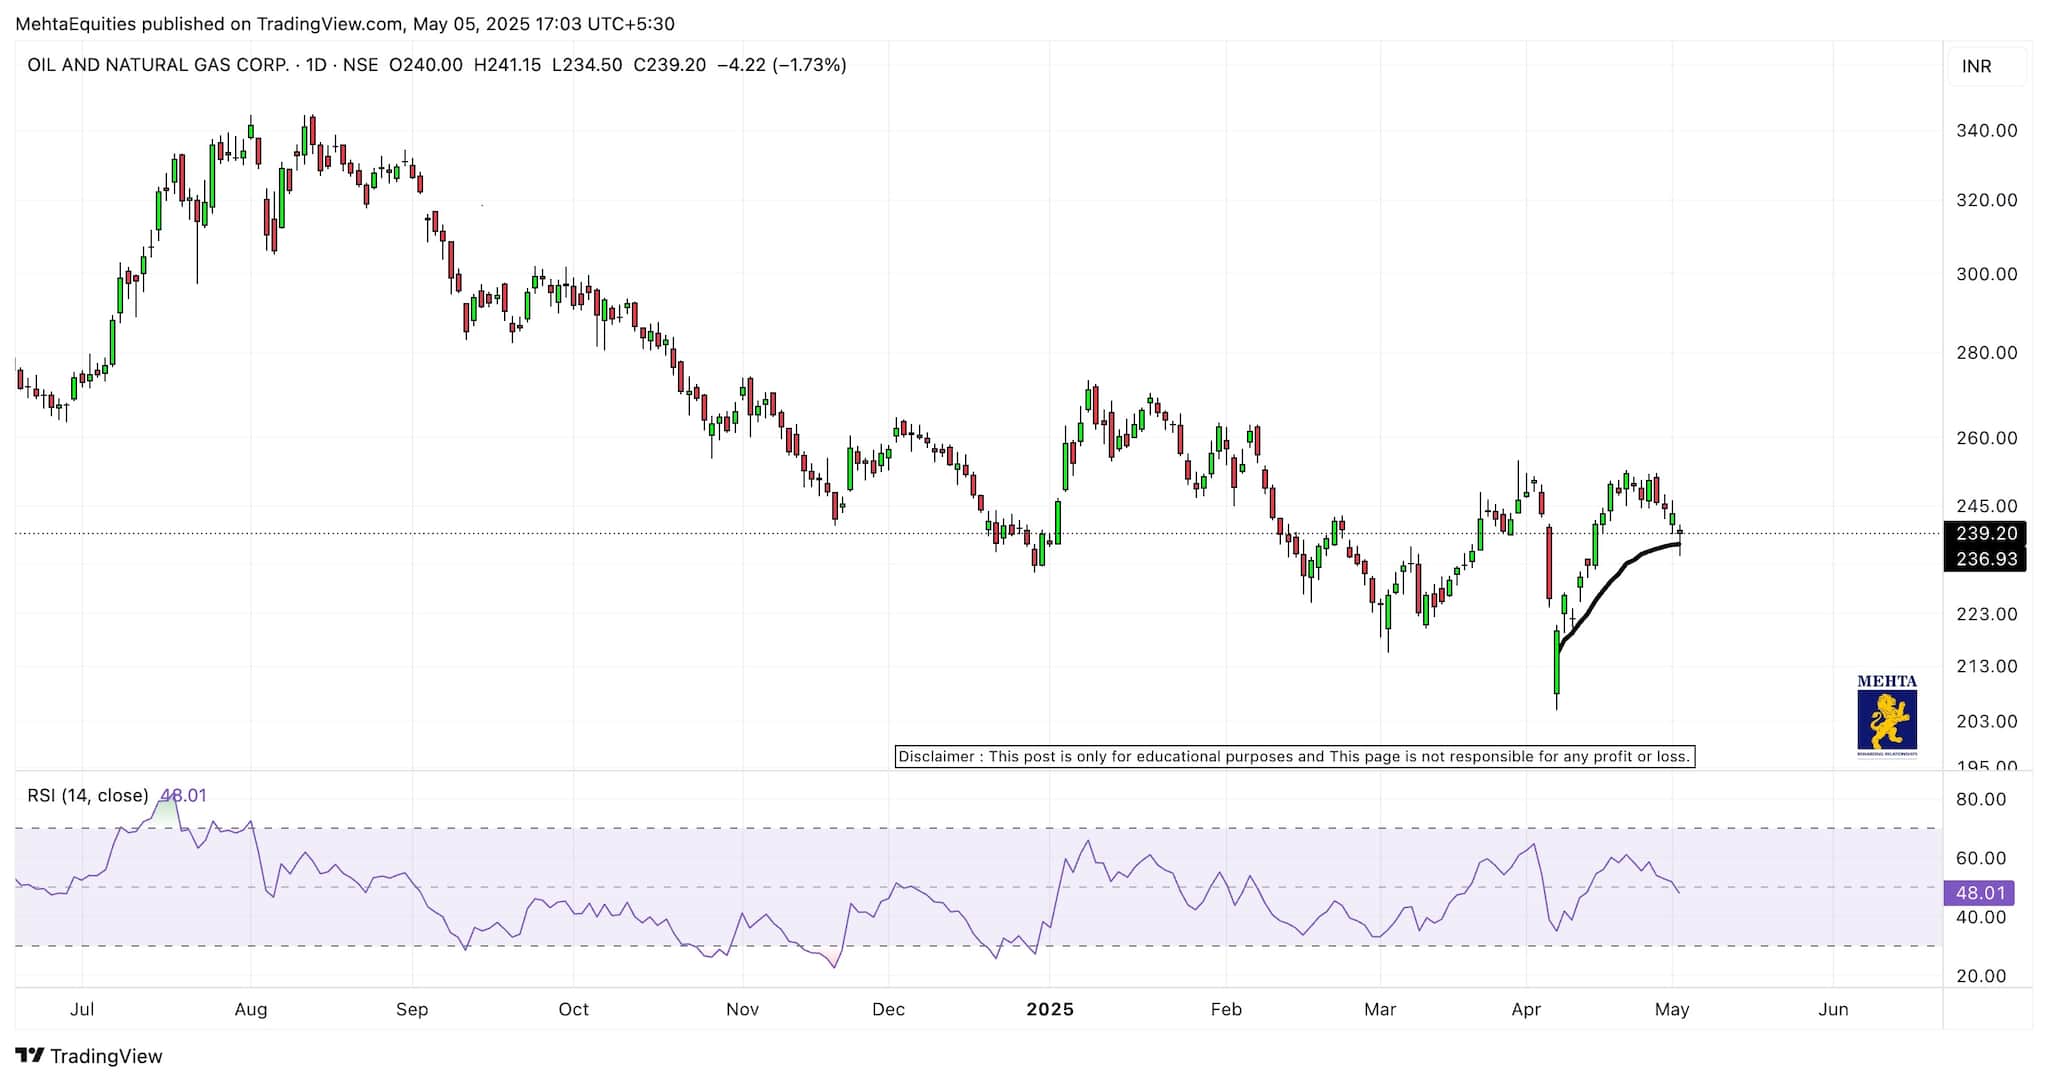
Task: Click the 340.00 price axis label
Action: (x=1986, y=131)
